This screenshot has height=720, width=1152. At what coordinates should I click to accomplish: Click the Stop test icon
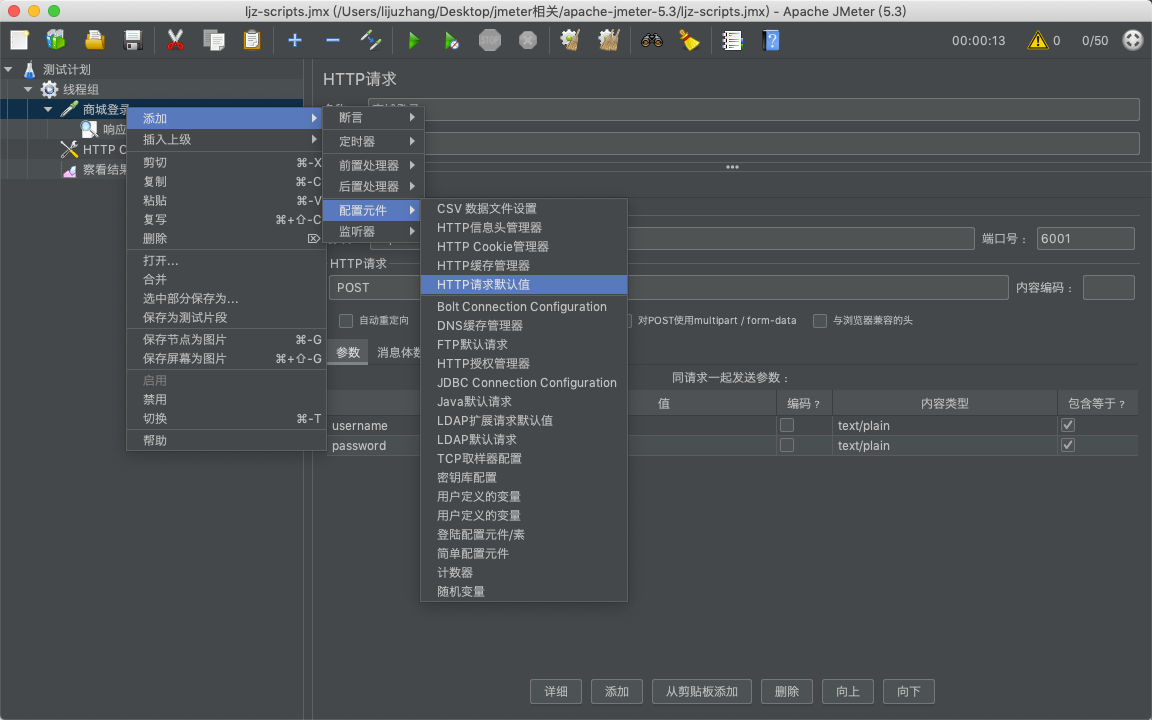[x=490, y=40]
